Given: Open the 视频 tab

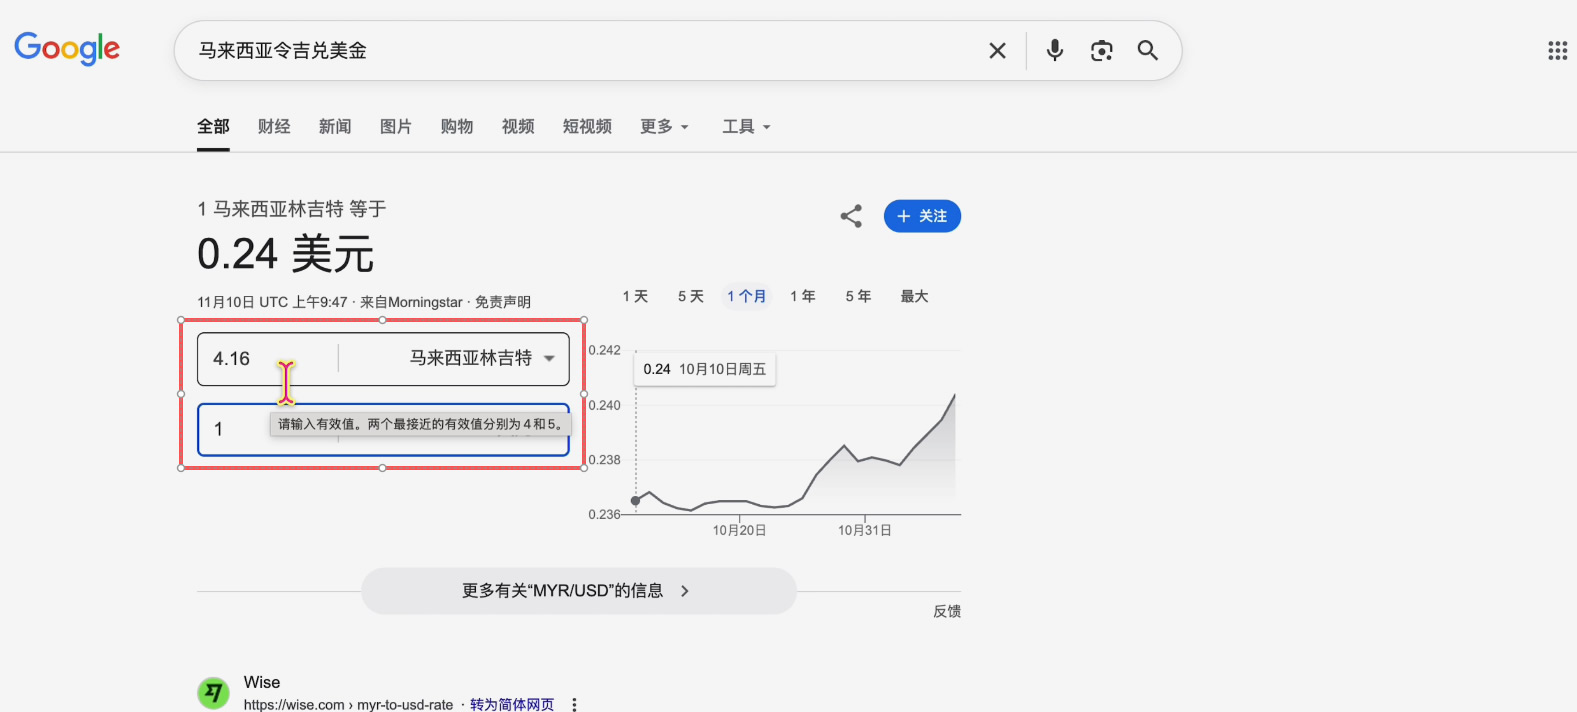Looking at the screenshot, I should (x=518, y=126).
